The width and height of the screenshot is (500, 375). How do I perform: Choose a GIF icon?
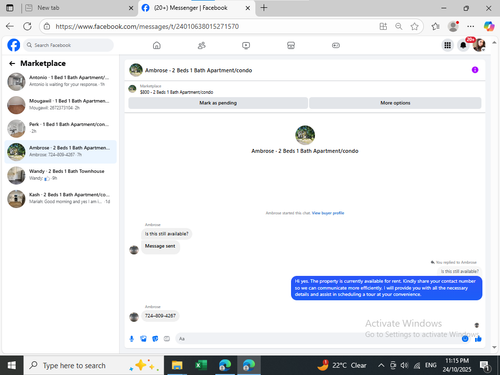tap(167, 339)
